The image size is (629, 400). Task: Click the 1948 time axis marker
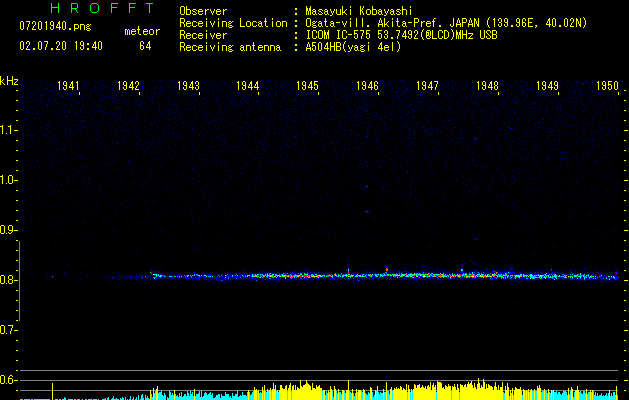pyautogui.click(x=487, y=85)
